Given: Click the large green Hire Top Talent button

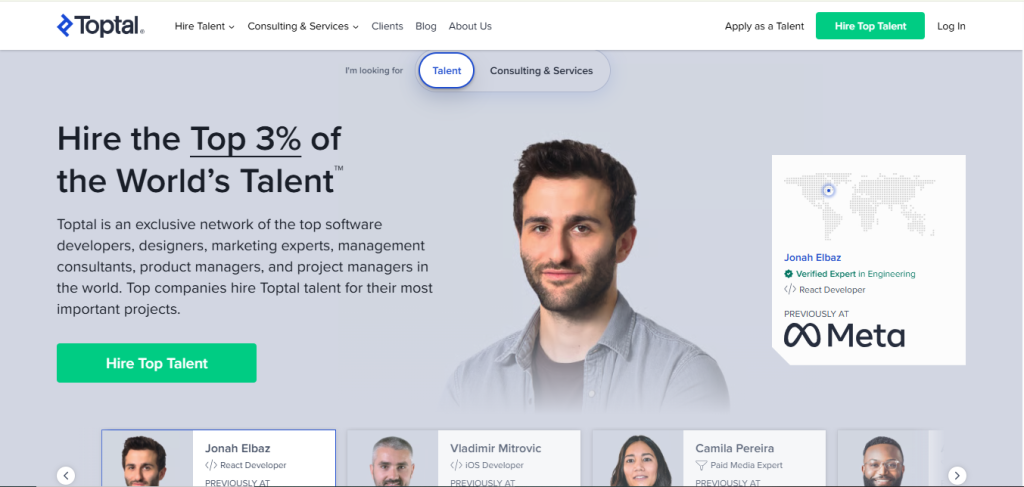Looking at the screenshot, I should tap(157, 363).
